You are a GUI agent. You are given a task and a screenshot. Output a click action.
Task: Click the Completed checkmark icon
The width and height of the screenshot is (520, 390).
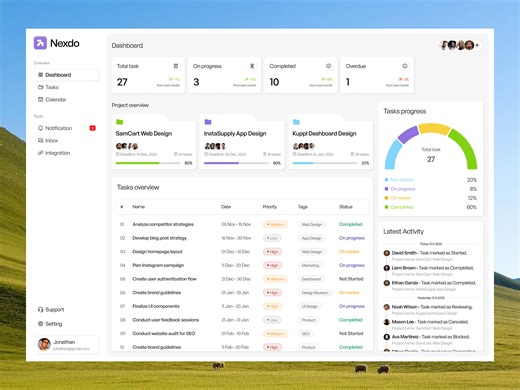(x=328, y=66)
